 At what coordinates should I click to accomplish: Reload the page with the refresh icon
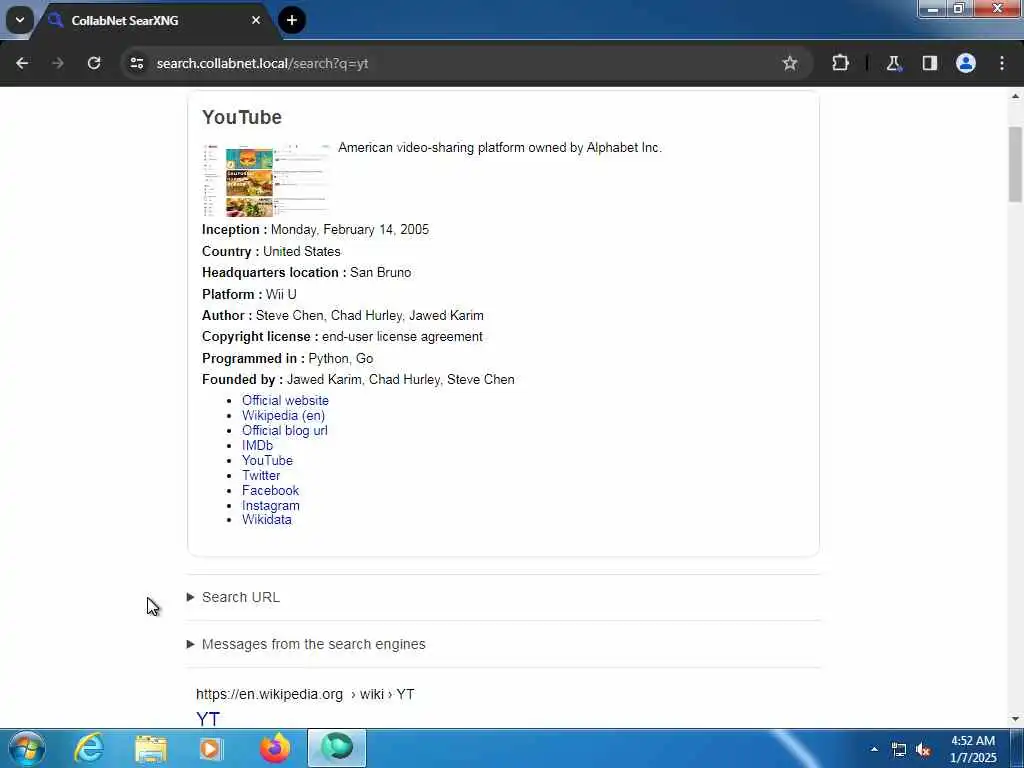(94, 63)
